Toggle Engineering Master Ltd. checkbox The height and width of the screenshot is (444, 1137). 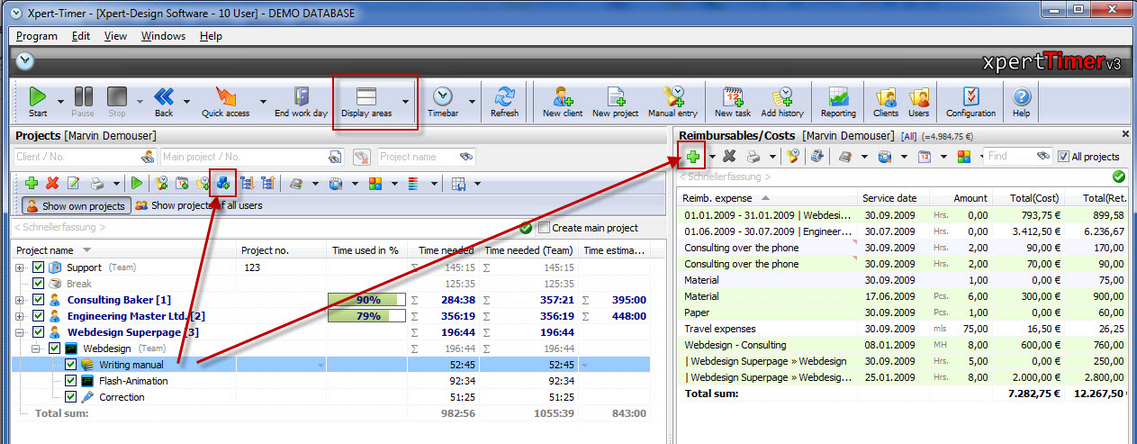click(38, 316)
